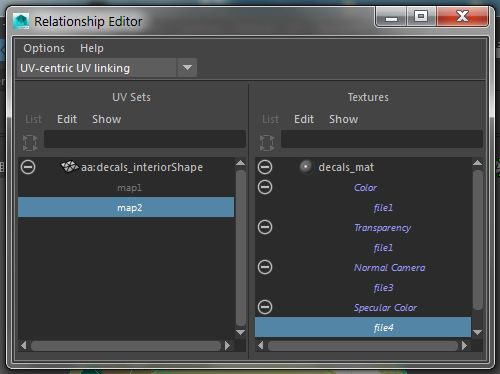
Task: Open the Options menu
Action: [x=44, y=48]
